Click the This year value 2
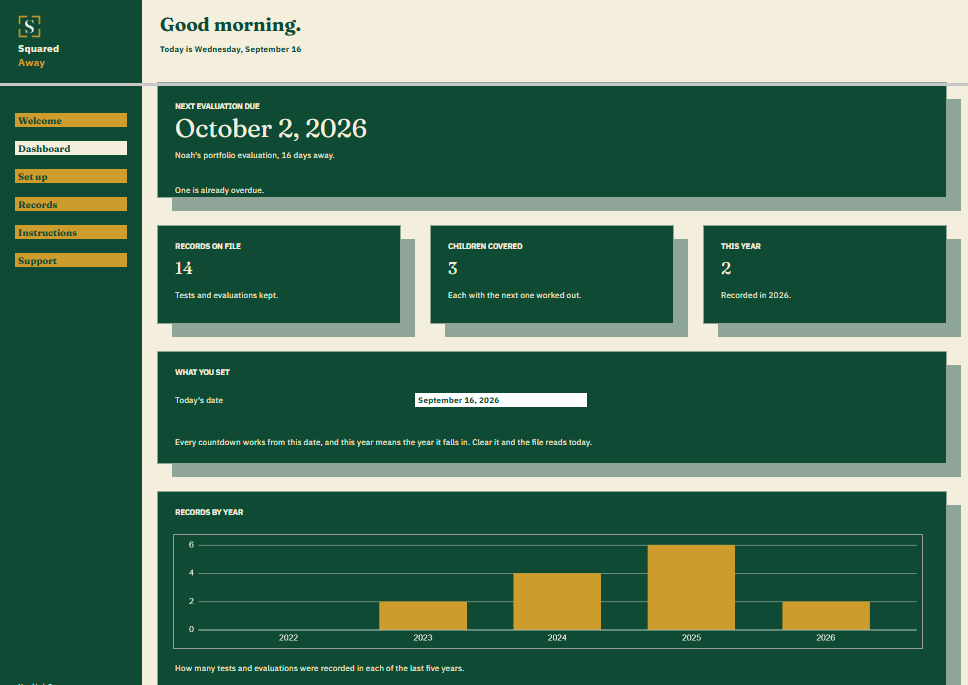This screenshot has width=968, height=685. 726,268
